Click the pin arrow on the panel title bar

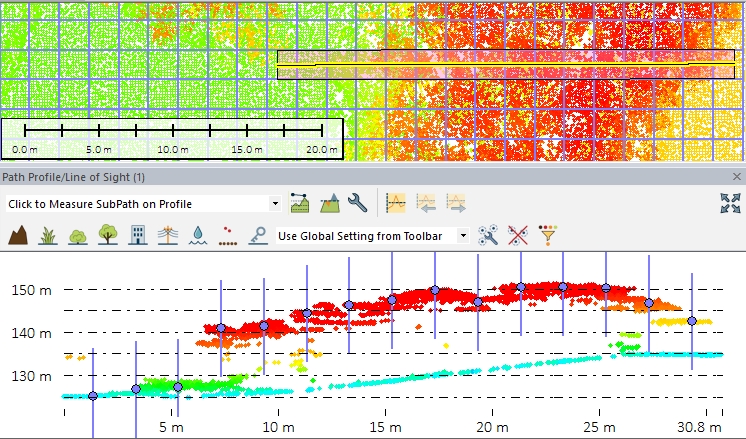(737, 176)
